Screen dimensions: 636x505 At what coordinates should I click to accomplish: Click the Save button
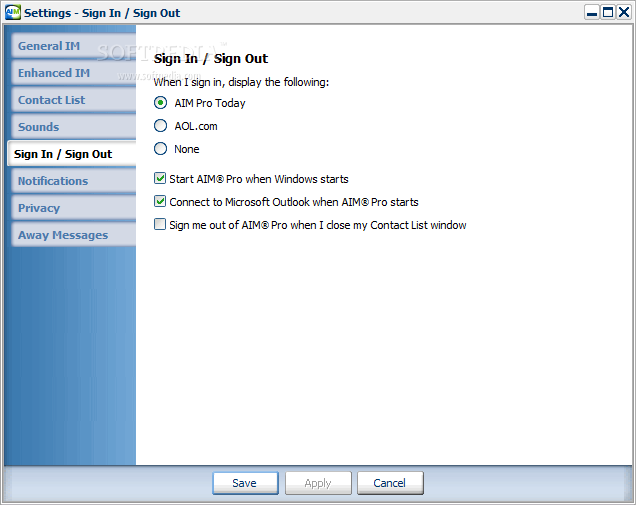245,483
